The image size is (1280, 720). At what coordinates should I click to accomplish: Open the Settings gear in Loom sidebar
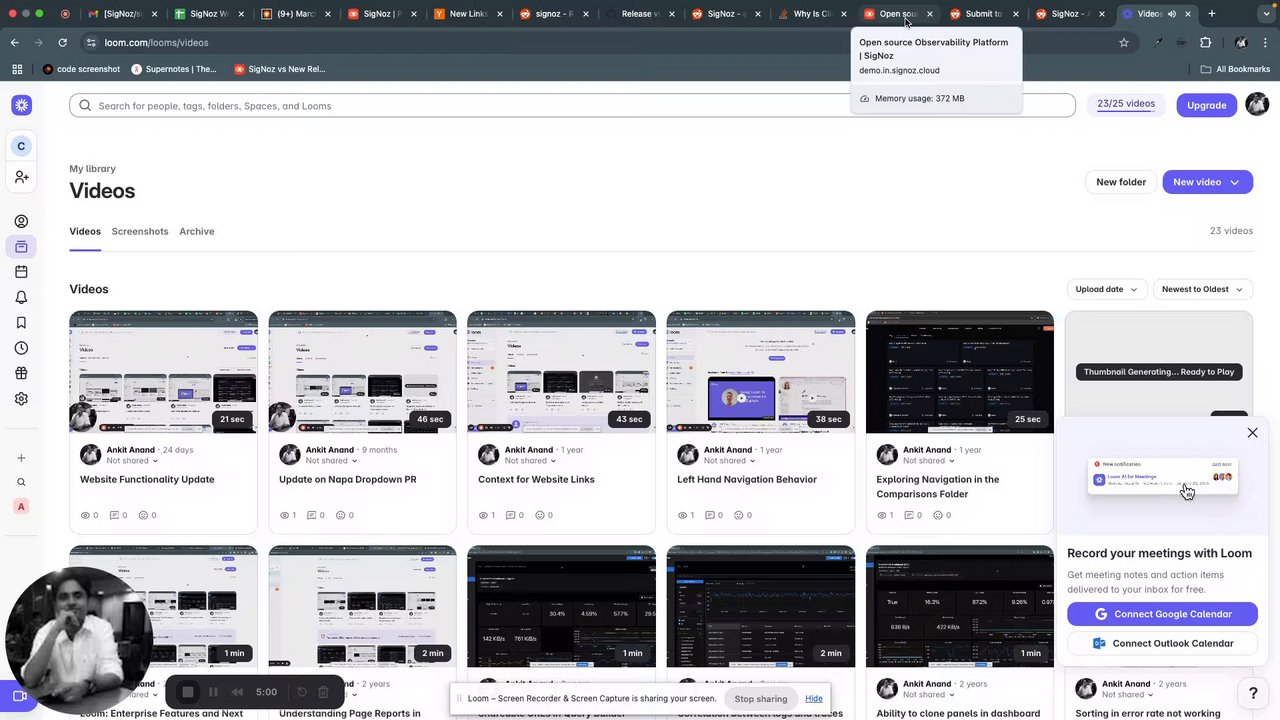(x=21, y=399)
